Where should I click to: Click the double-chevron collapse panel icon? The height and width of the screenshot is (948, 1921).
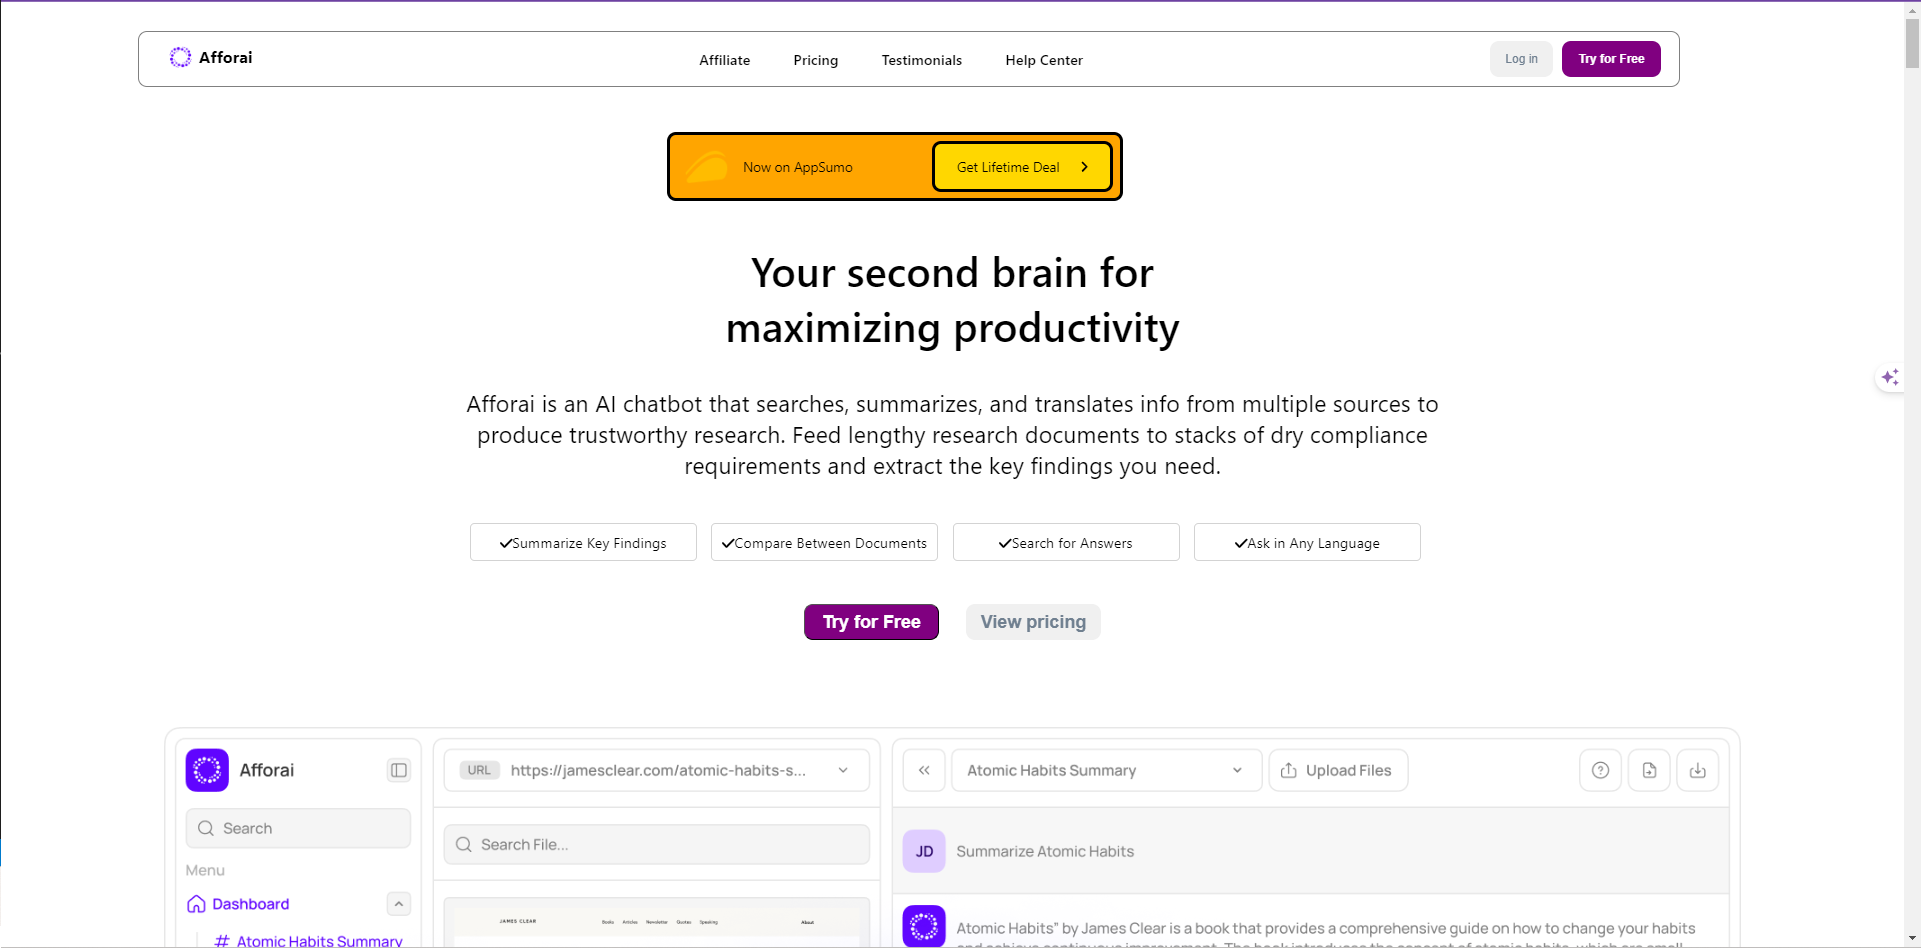pyautogui.click(x=924, y=770)
